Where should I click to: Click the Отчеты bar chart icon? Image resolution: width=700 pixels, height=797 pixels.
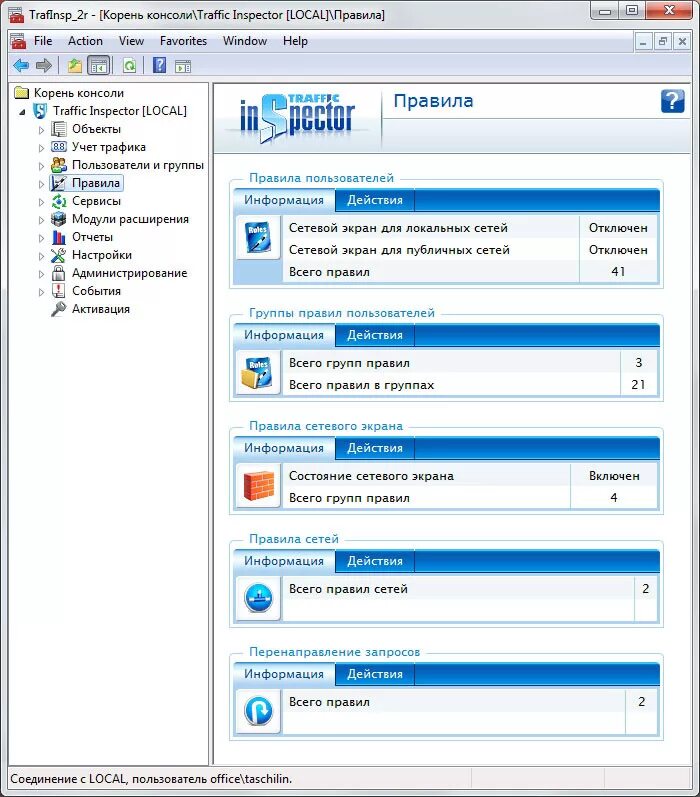point(59,237)
